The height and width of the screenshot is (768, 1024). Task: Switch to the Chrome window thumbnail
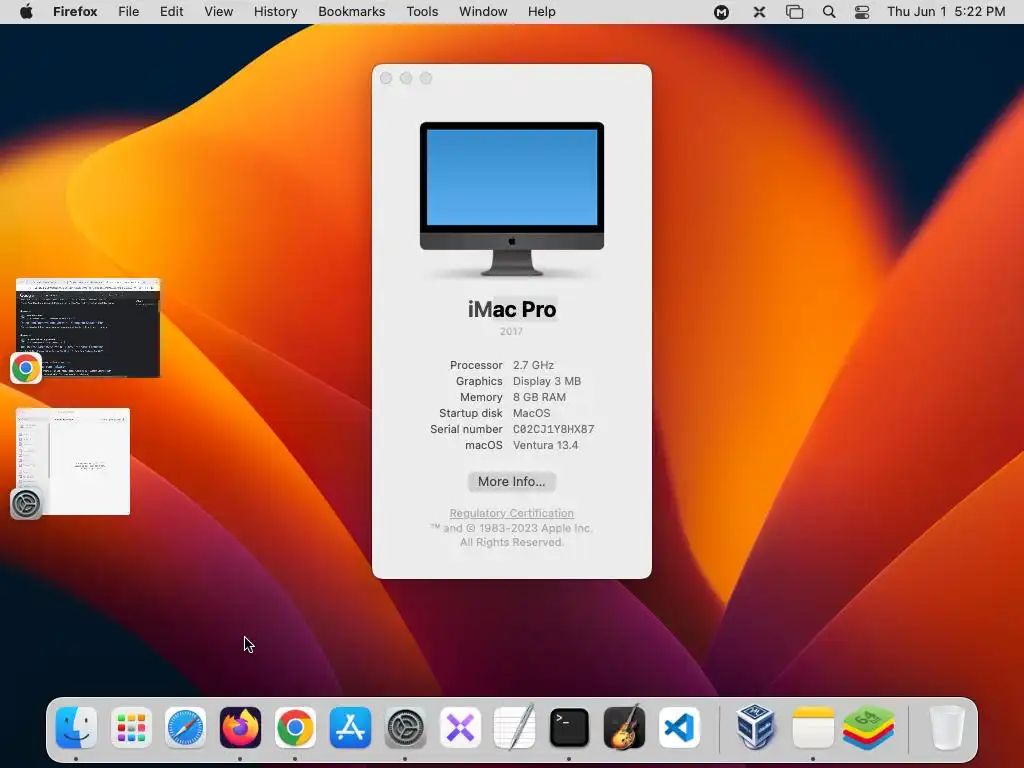click(88, 328)
